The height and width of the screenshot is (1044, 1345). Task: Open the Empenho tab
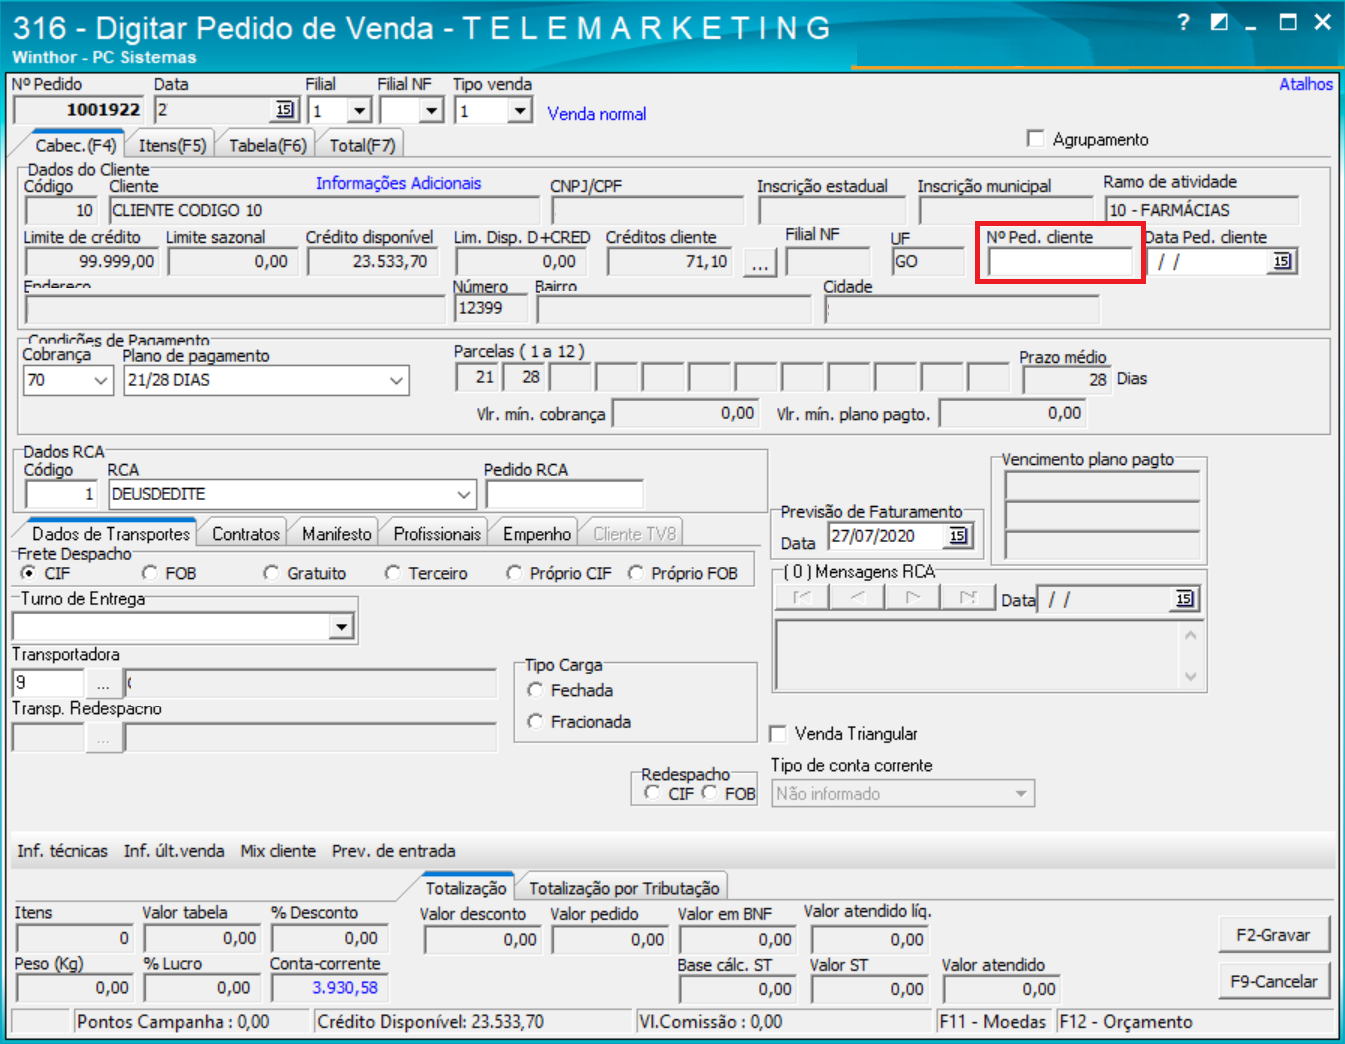(x=537, y=534)
